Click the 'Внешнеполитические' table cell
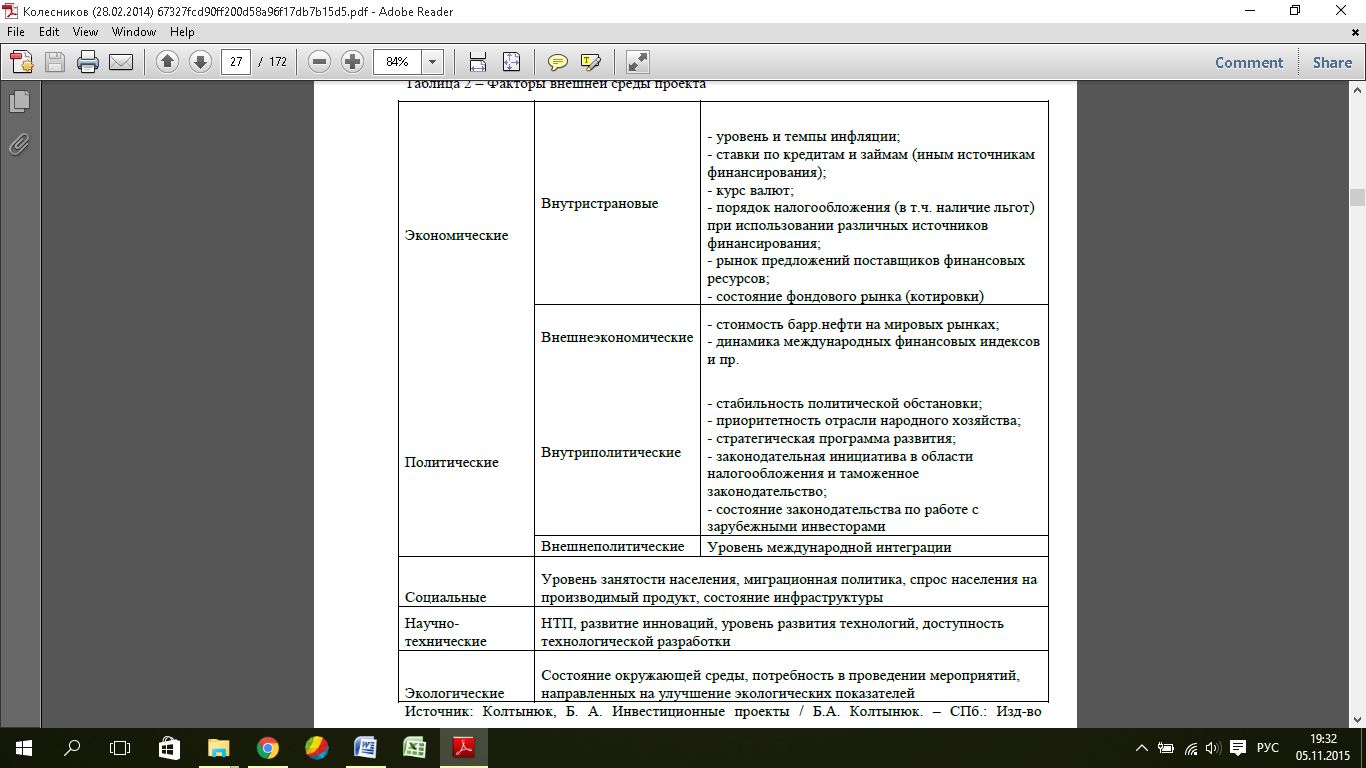The height and width of the screenshot is (768, 1366). click(617, 547)
